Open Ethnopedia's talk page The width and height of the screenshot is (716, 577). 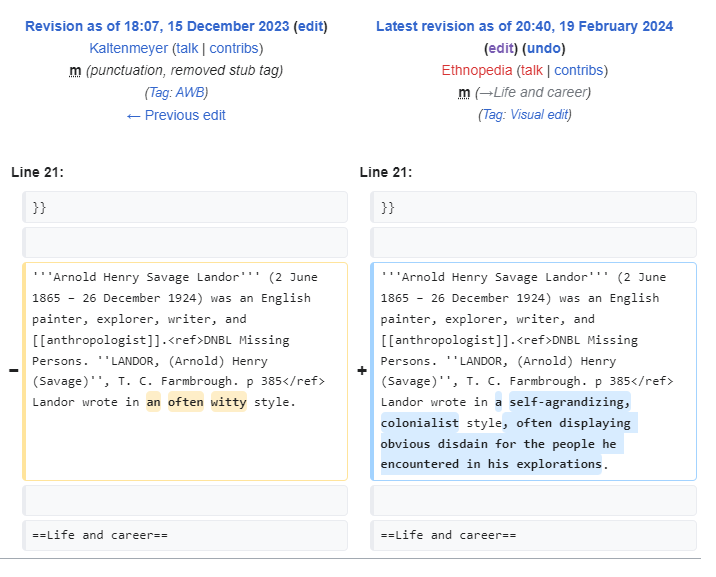[x=532, y=70]
